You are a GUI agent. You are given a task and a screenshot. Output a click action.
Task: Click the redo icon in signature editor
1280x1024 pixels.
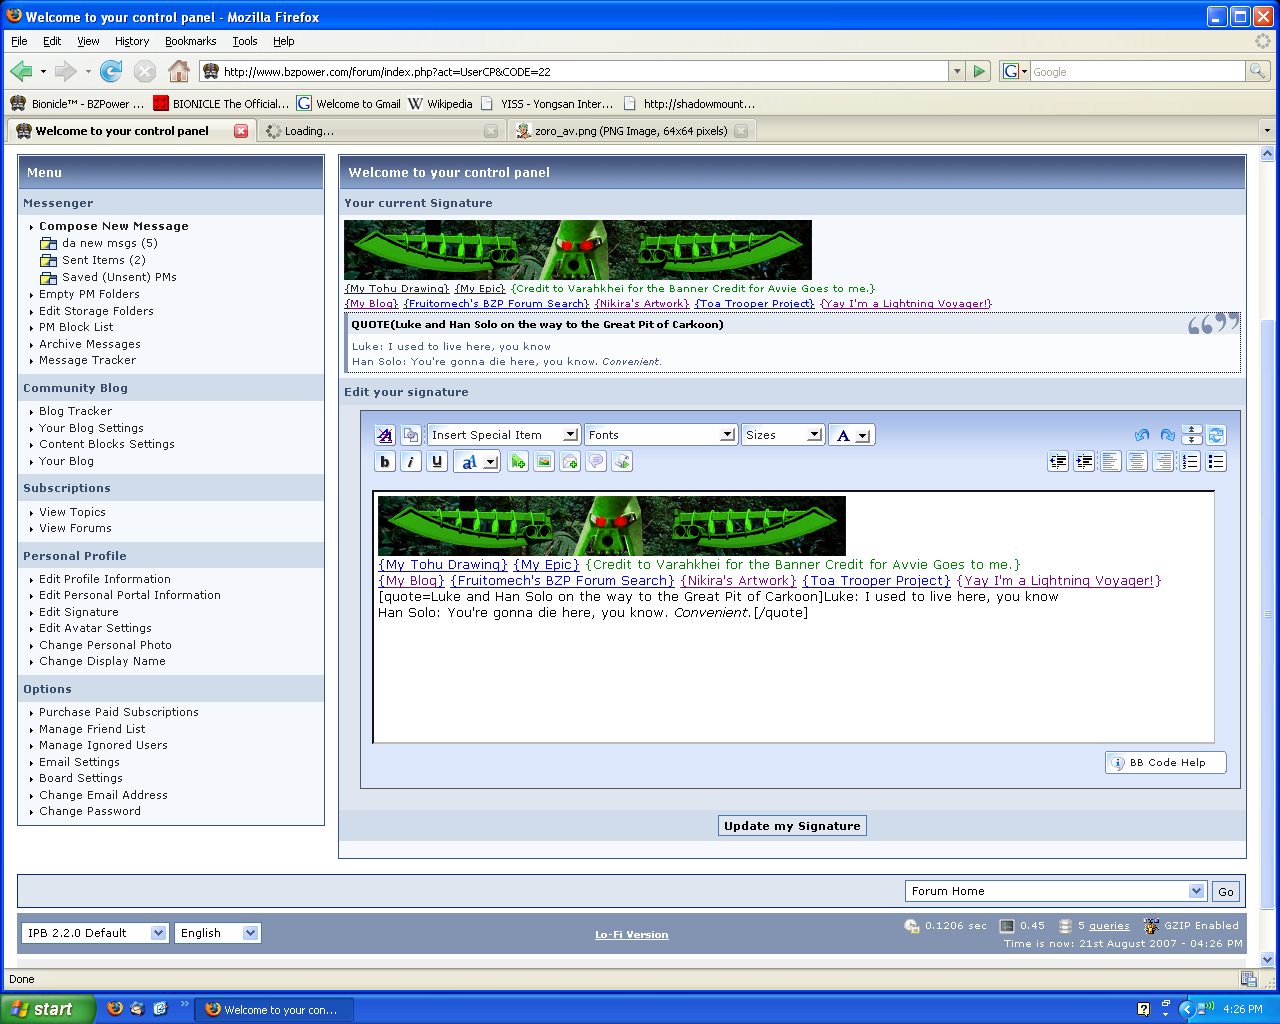pyautogui.click(x=1167, y=435)
